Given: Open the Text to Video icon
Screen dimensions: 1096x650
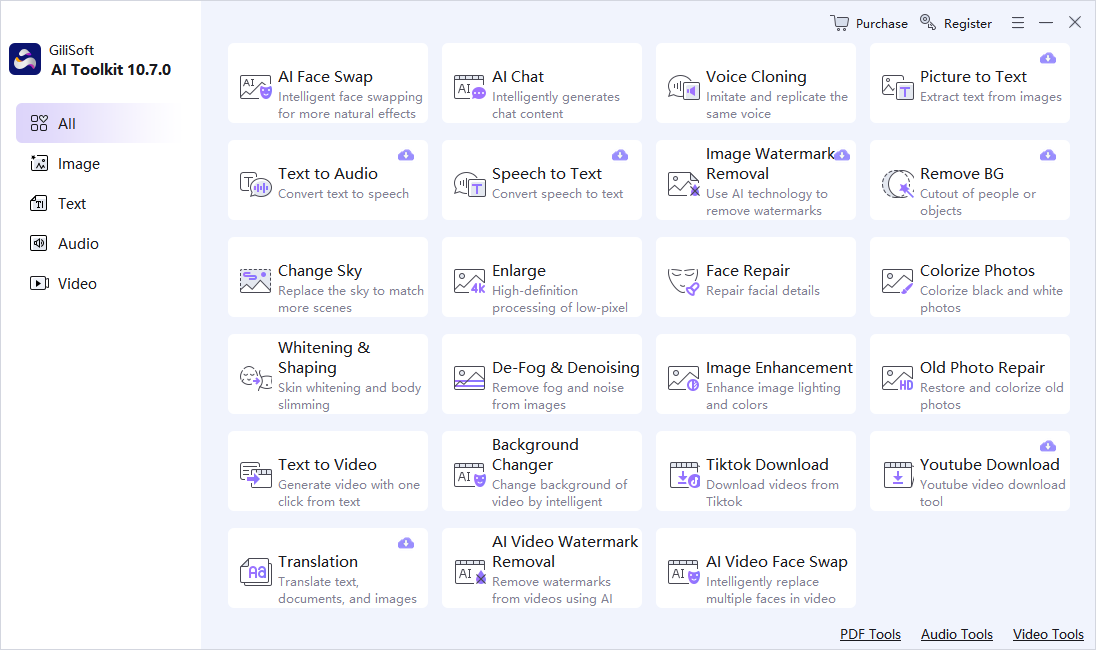Looking at the screenshot, I should point(255,475).
